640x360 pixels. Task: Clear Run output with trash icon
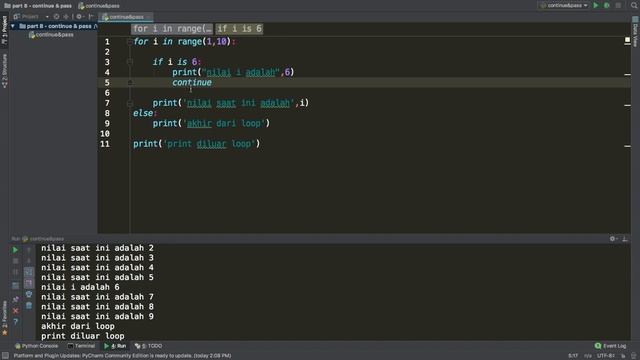(x=29, y=305)
